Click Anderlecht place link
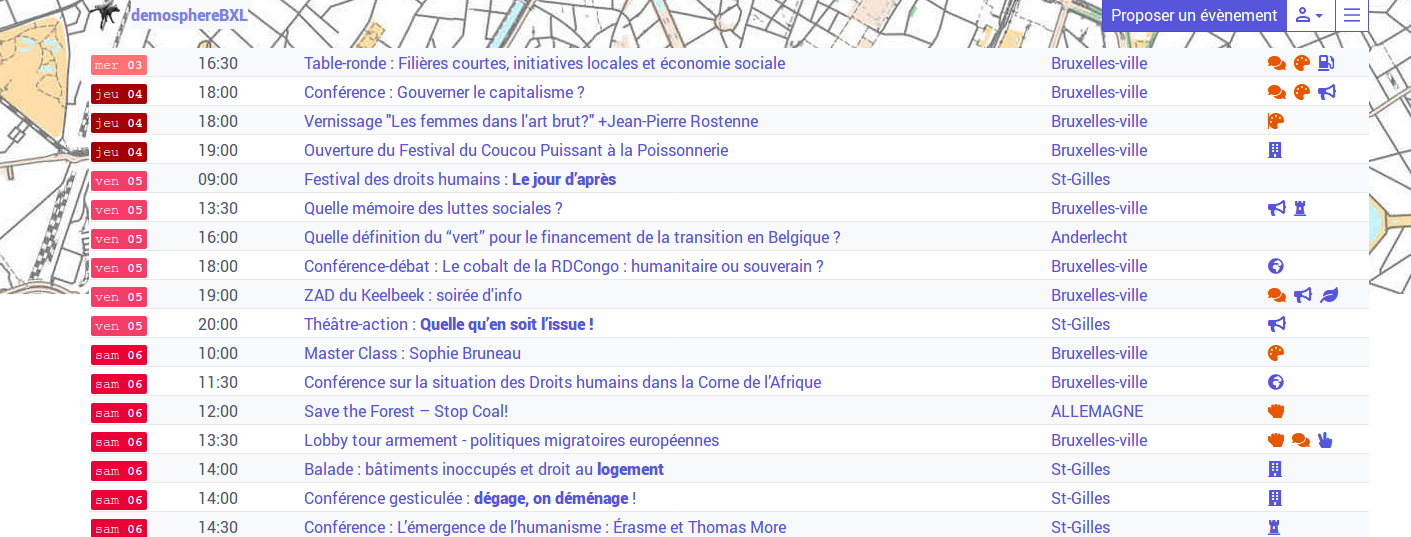This screenshot has width=1411, height=537. (1089, 237)
